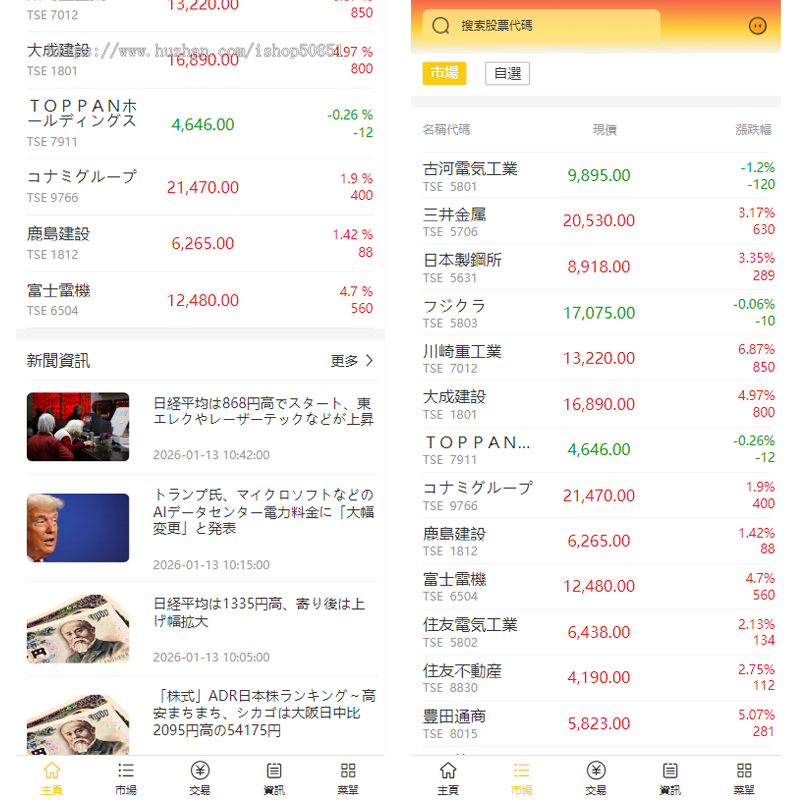Tap the home icon in the left screen's bottom bar
This screenshot has height=800, width=800.
click(52, 770)
